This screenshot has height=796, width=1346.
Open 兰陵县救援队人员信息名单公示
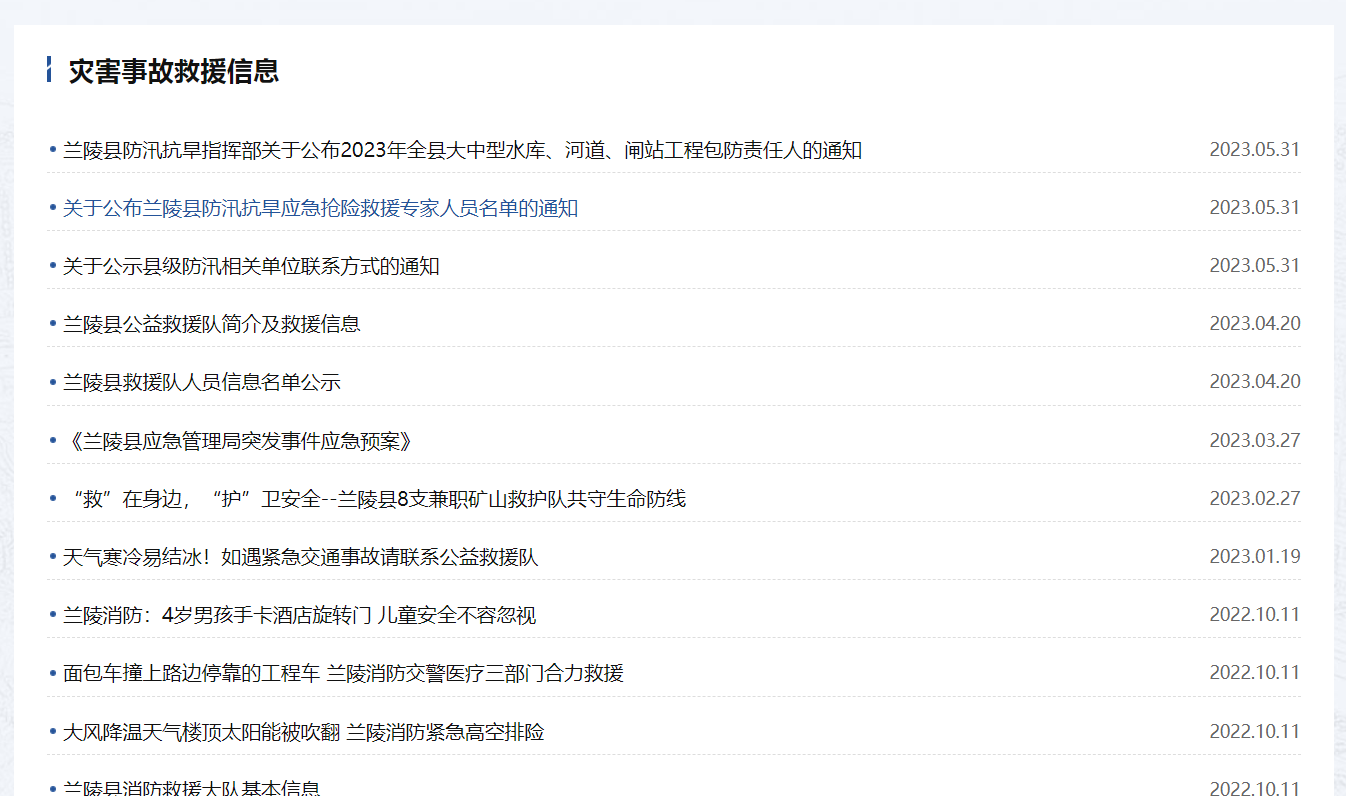(x=202, y=383)
